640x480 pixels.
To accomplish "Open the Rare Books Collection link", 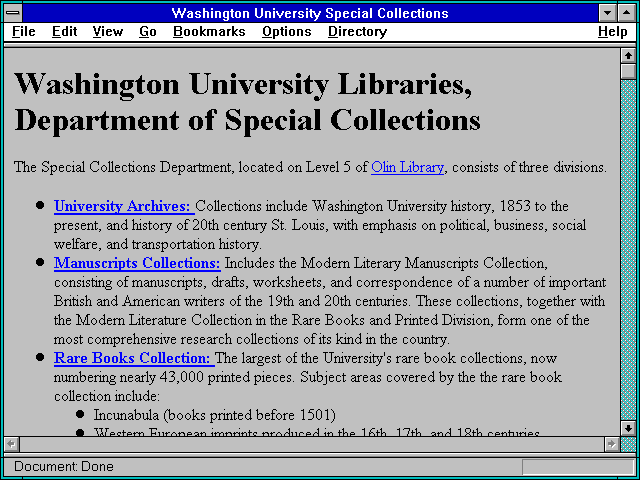I will click(134, 358).
